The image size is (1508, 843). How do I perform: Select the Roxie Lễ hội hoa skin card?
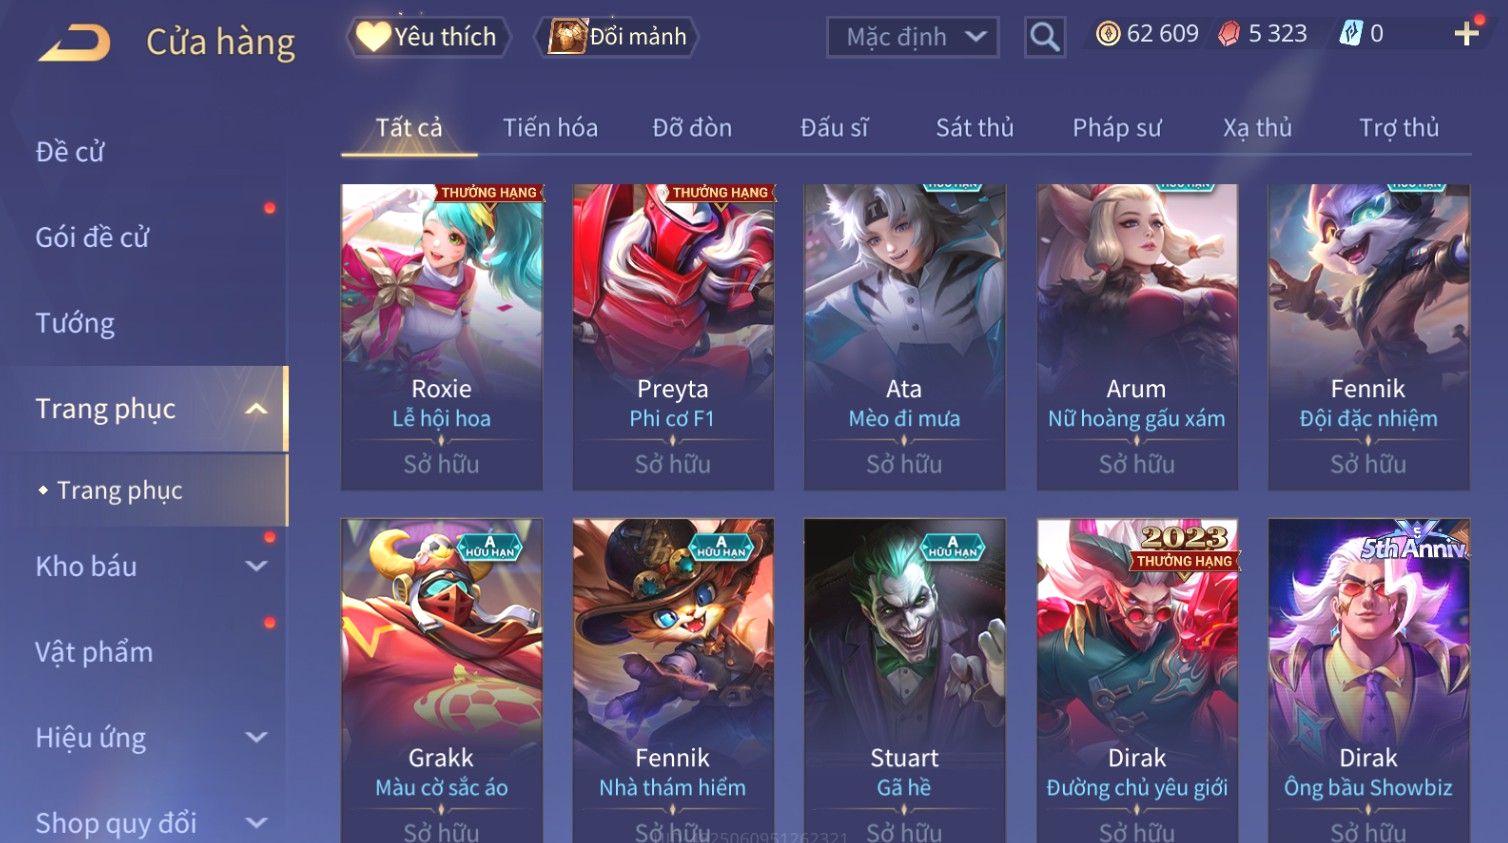[442, 337]
